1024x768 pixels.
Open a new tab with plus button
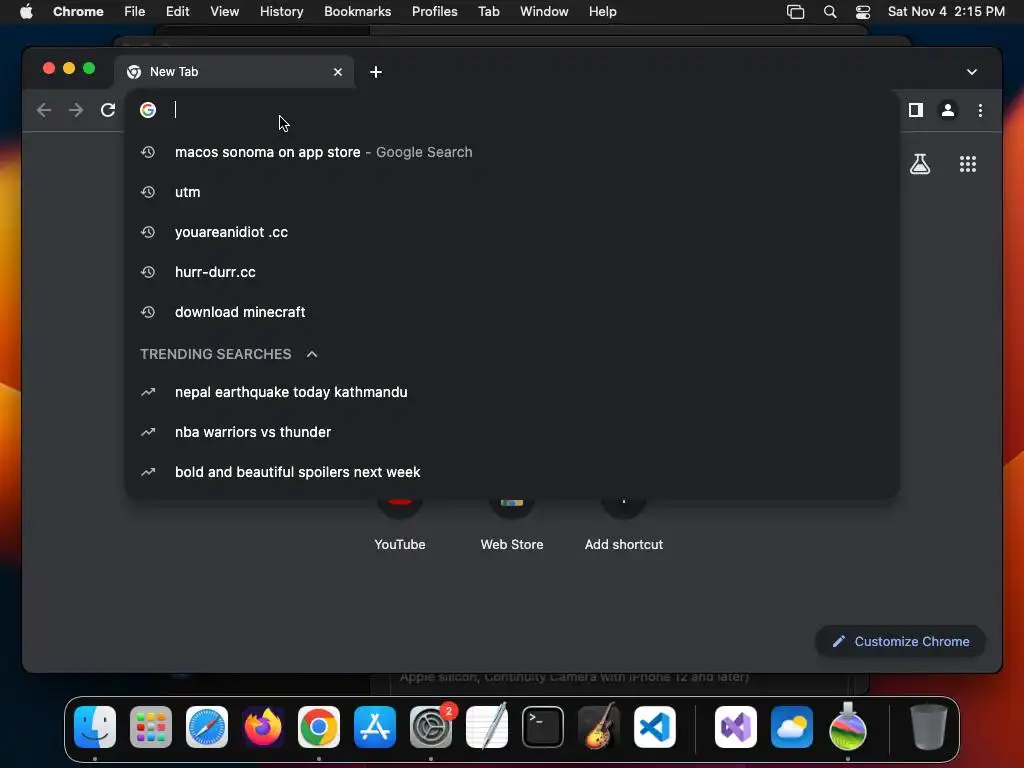click(376, 72)
